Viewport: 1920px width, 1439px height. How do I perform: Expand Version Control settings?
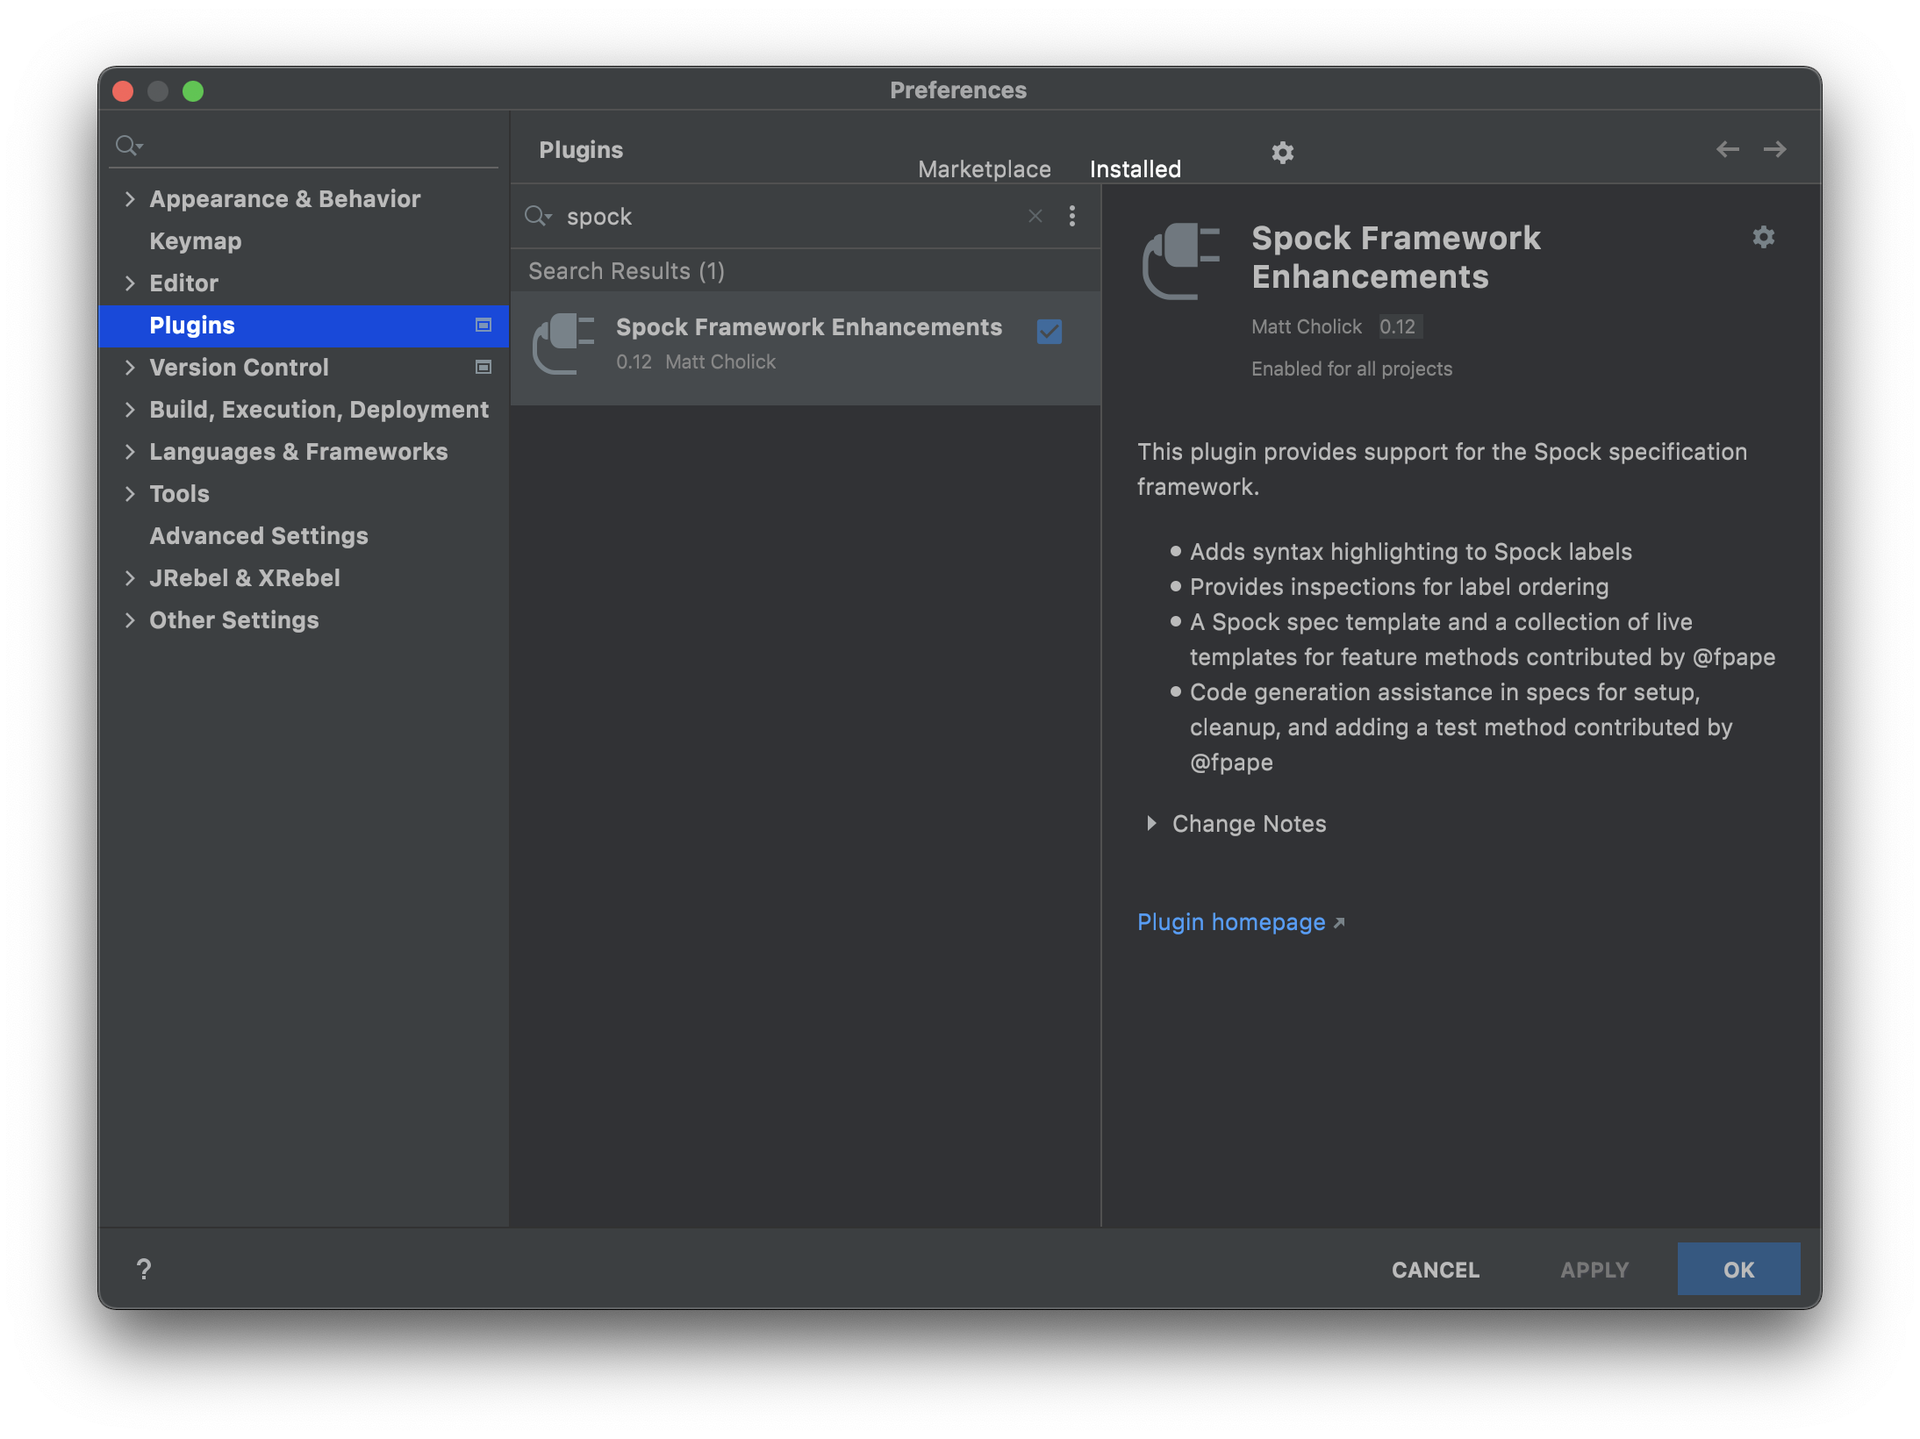(129, 367)
